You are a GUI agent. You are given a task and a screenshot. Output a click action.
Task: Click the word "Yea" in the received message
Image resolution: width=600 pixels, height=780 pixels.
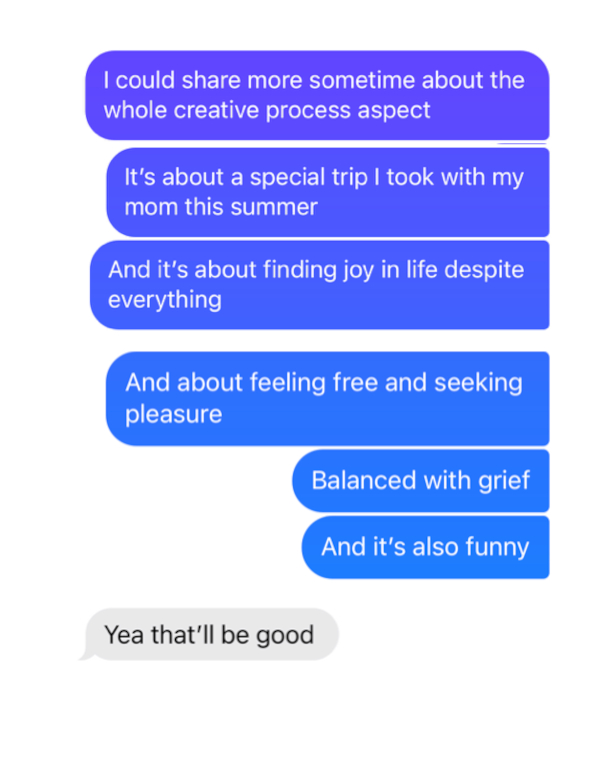(x=124, y=635)
